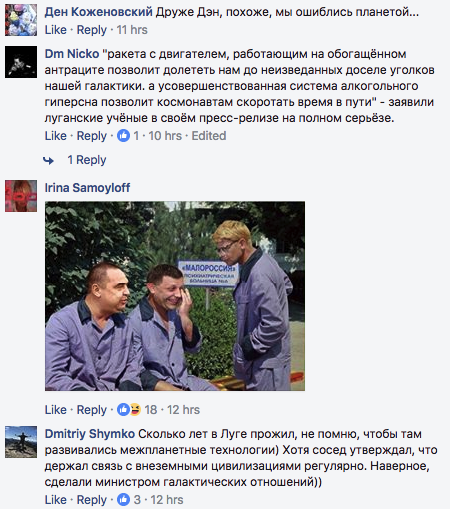The image size is (450, 509).
Task: Click Dm Nicko's avatar thumbnail
Action: click(21, 62)
